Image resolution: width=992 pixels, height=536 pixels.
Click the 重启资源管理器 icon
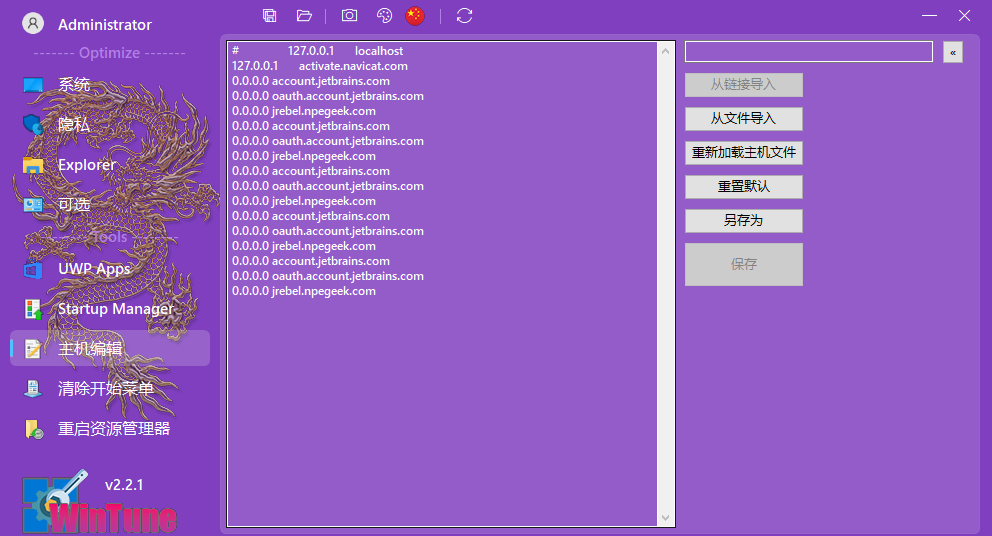33,429
